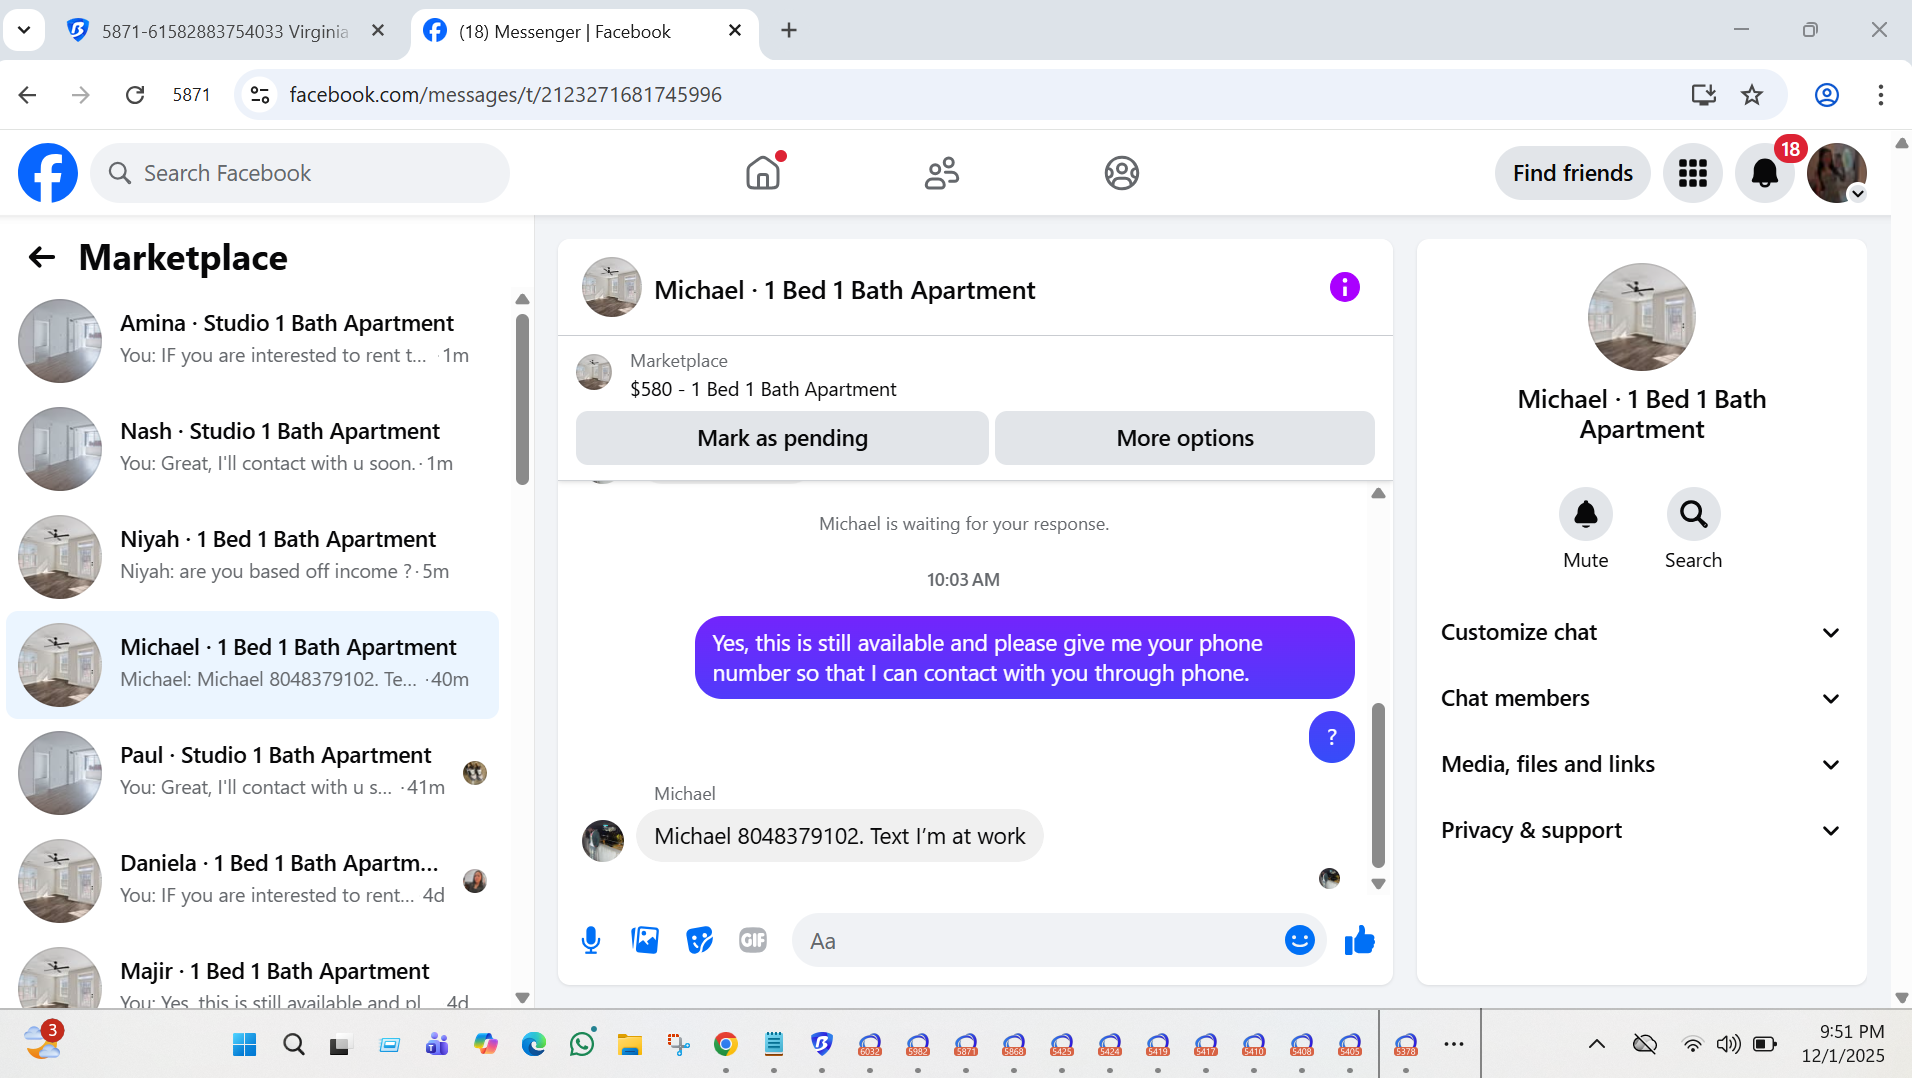Open Chrome three-dot menu

click(x=1881, y=95)
